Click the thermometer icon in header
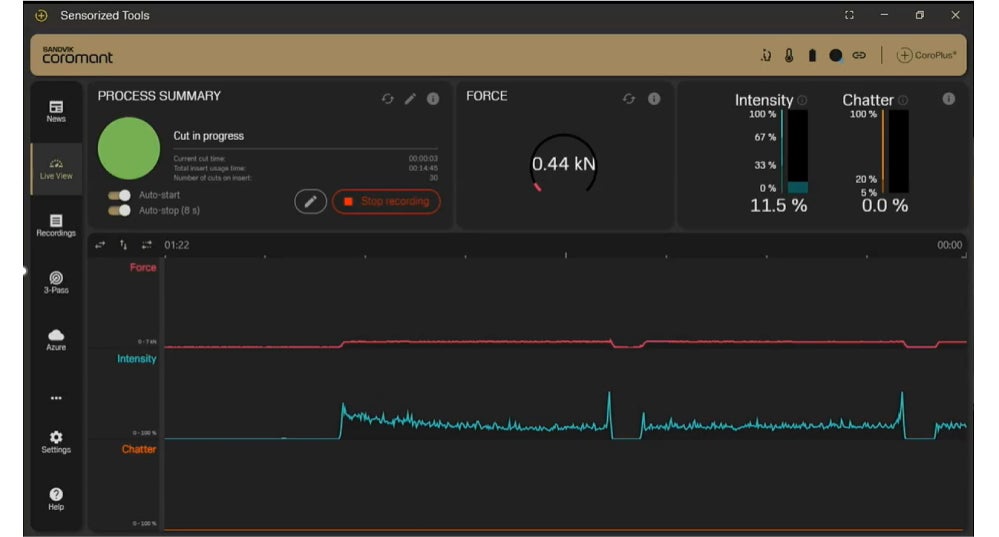 789,56
